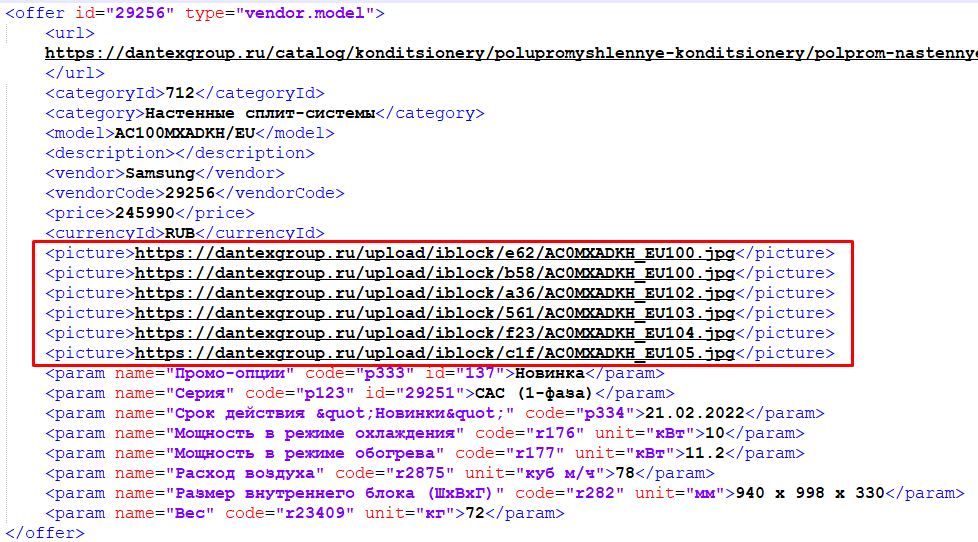Click param name "Мощность в режиме охлаждения"

click(x=314, y=433)
